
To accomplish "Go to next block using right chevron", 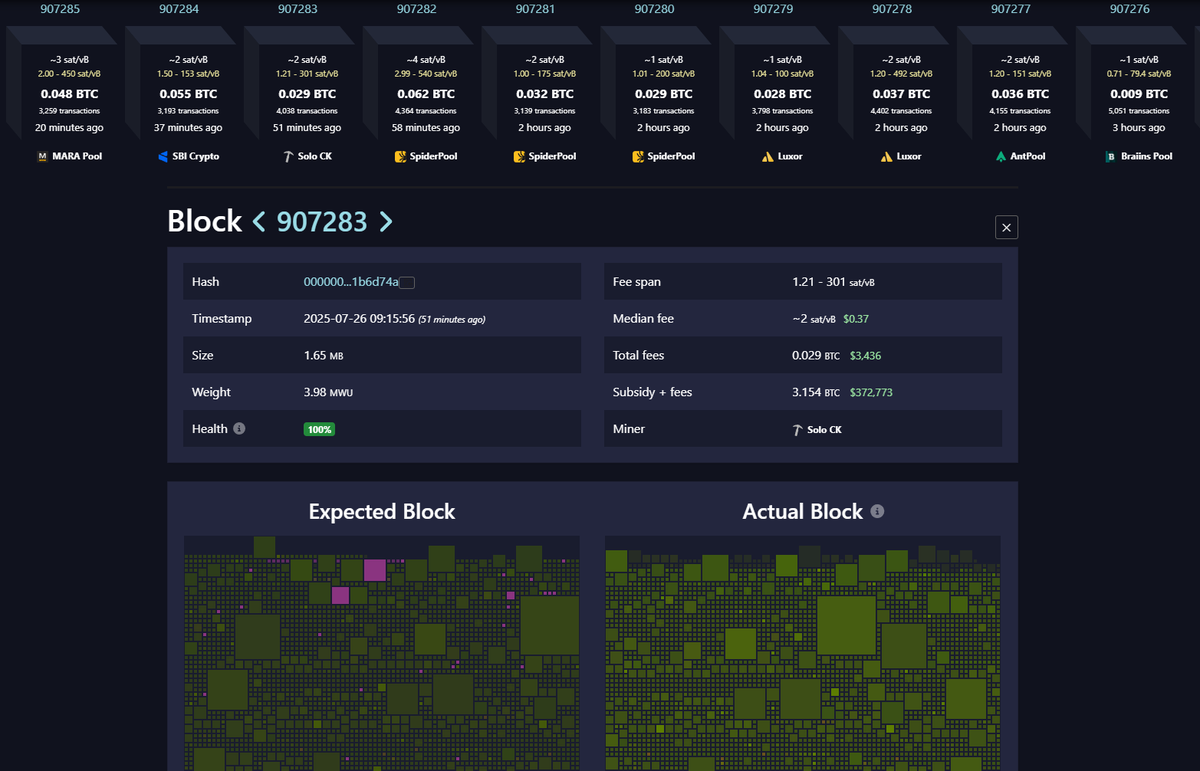I will click(386, 222).
